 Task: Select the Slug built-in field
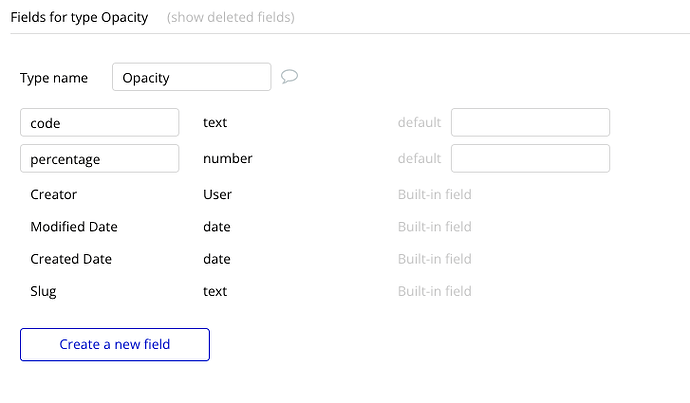pyautogui.click(x=43, y=291)
